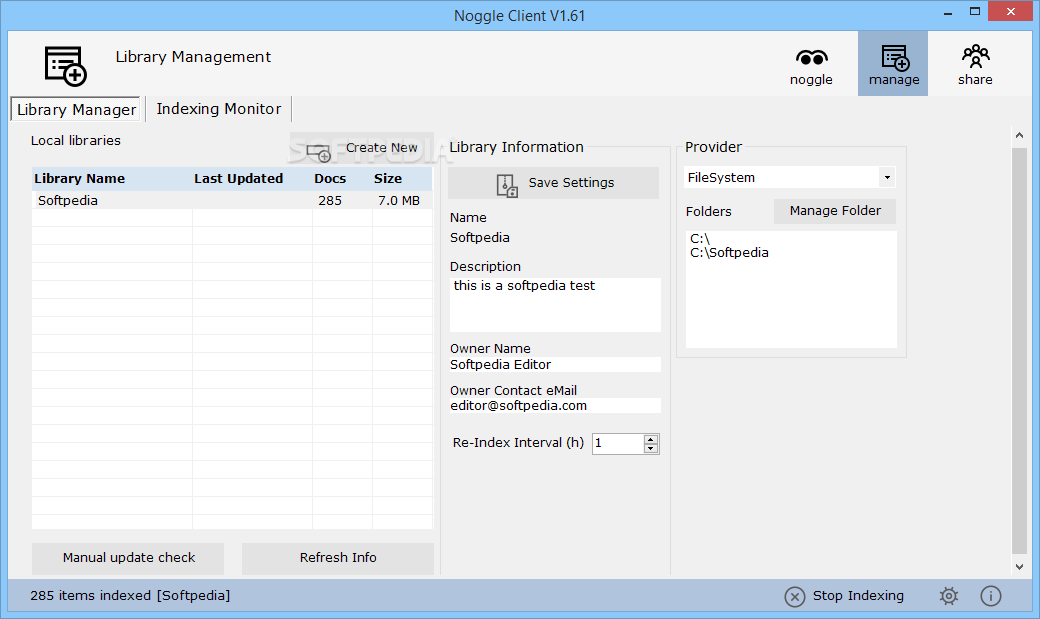The height and width of the screenshot is (619, 1040).
Task: Click scrollbar down arrow
Action: tap(1019, 567)
